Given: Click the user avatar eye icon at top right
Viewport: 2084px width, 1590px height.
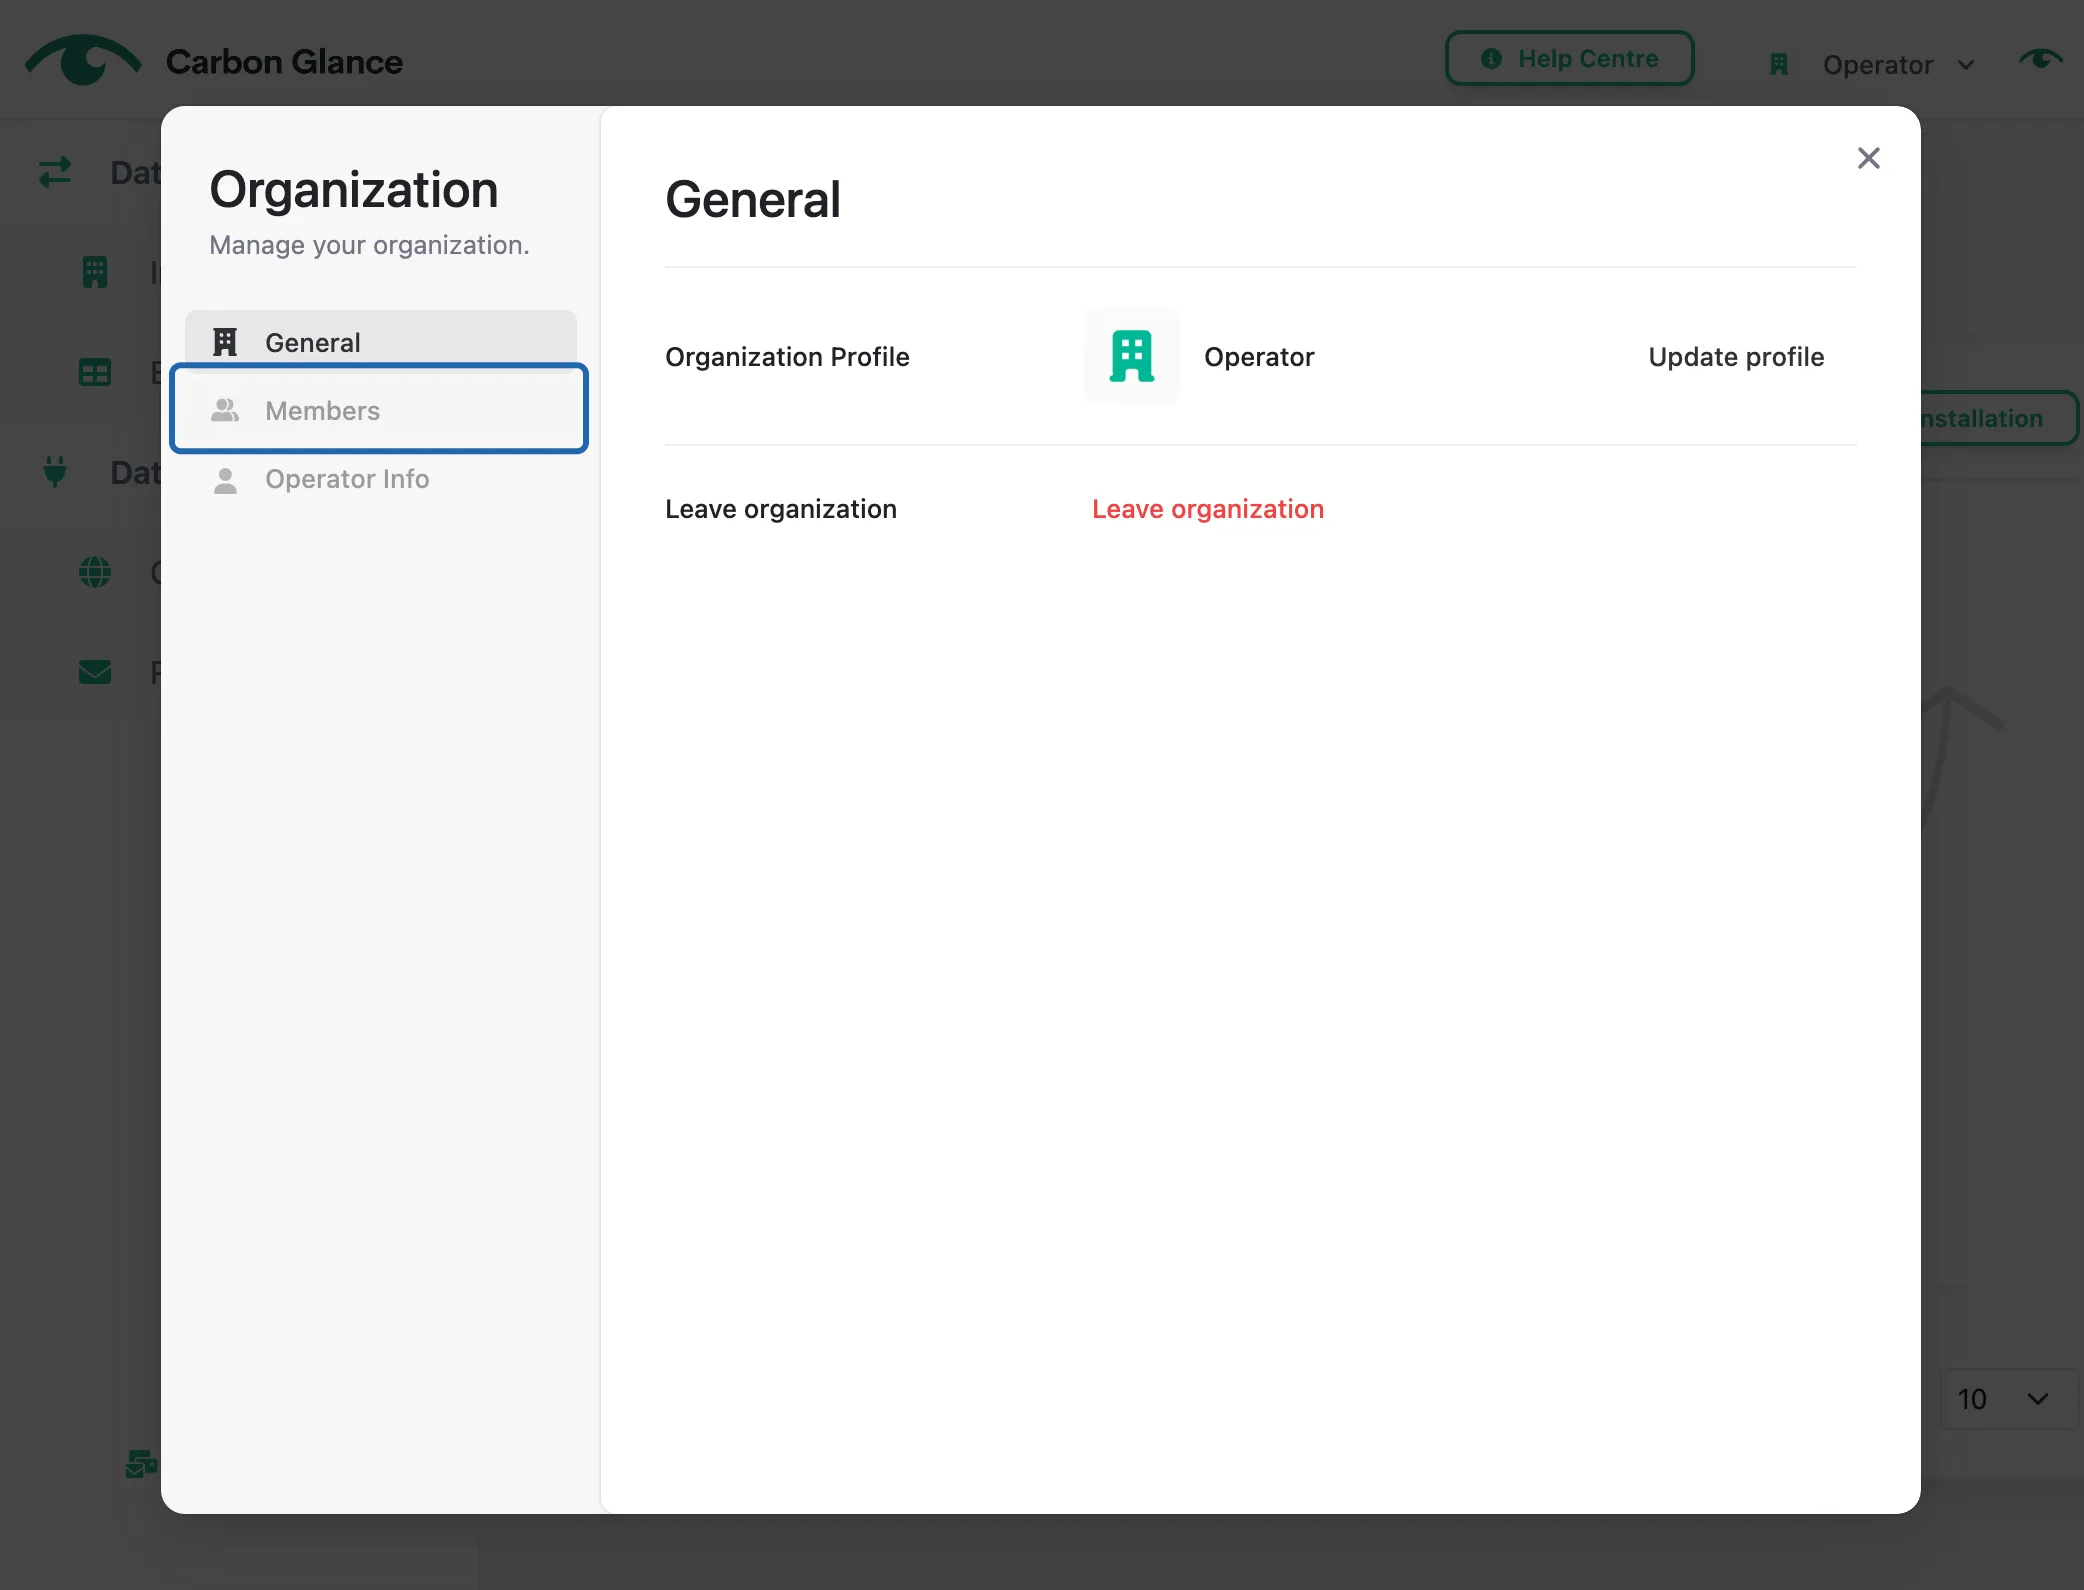Looking at the screenshot, I should (2040, 60).
